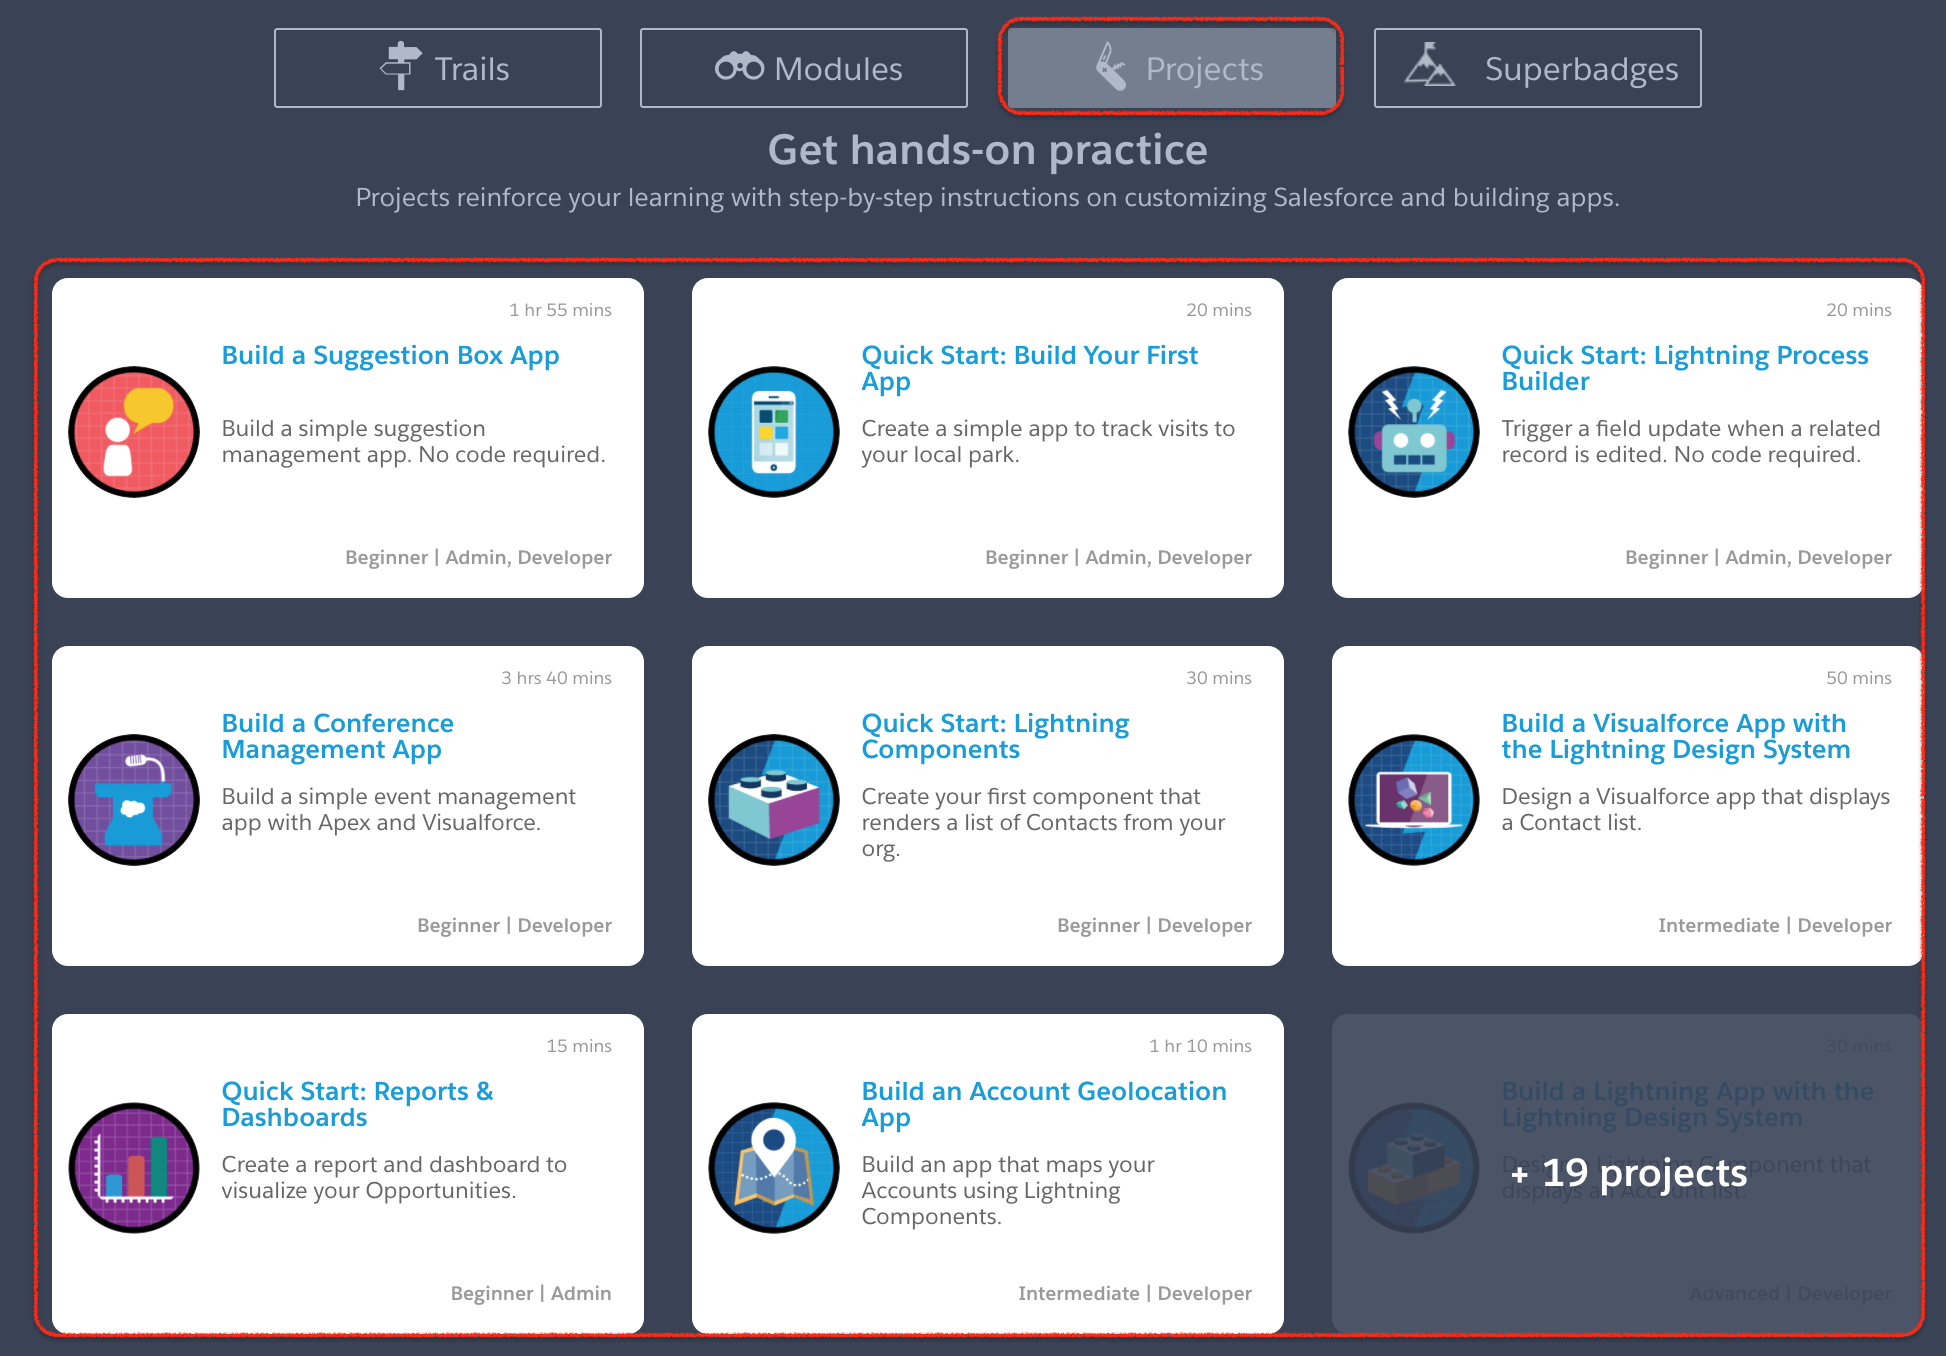Click the phone icon for Build Your First App

(x=773, y=432)
